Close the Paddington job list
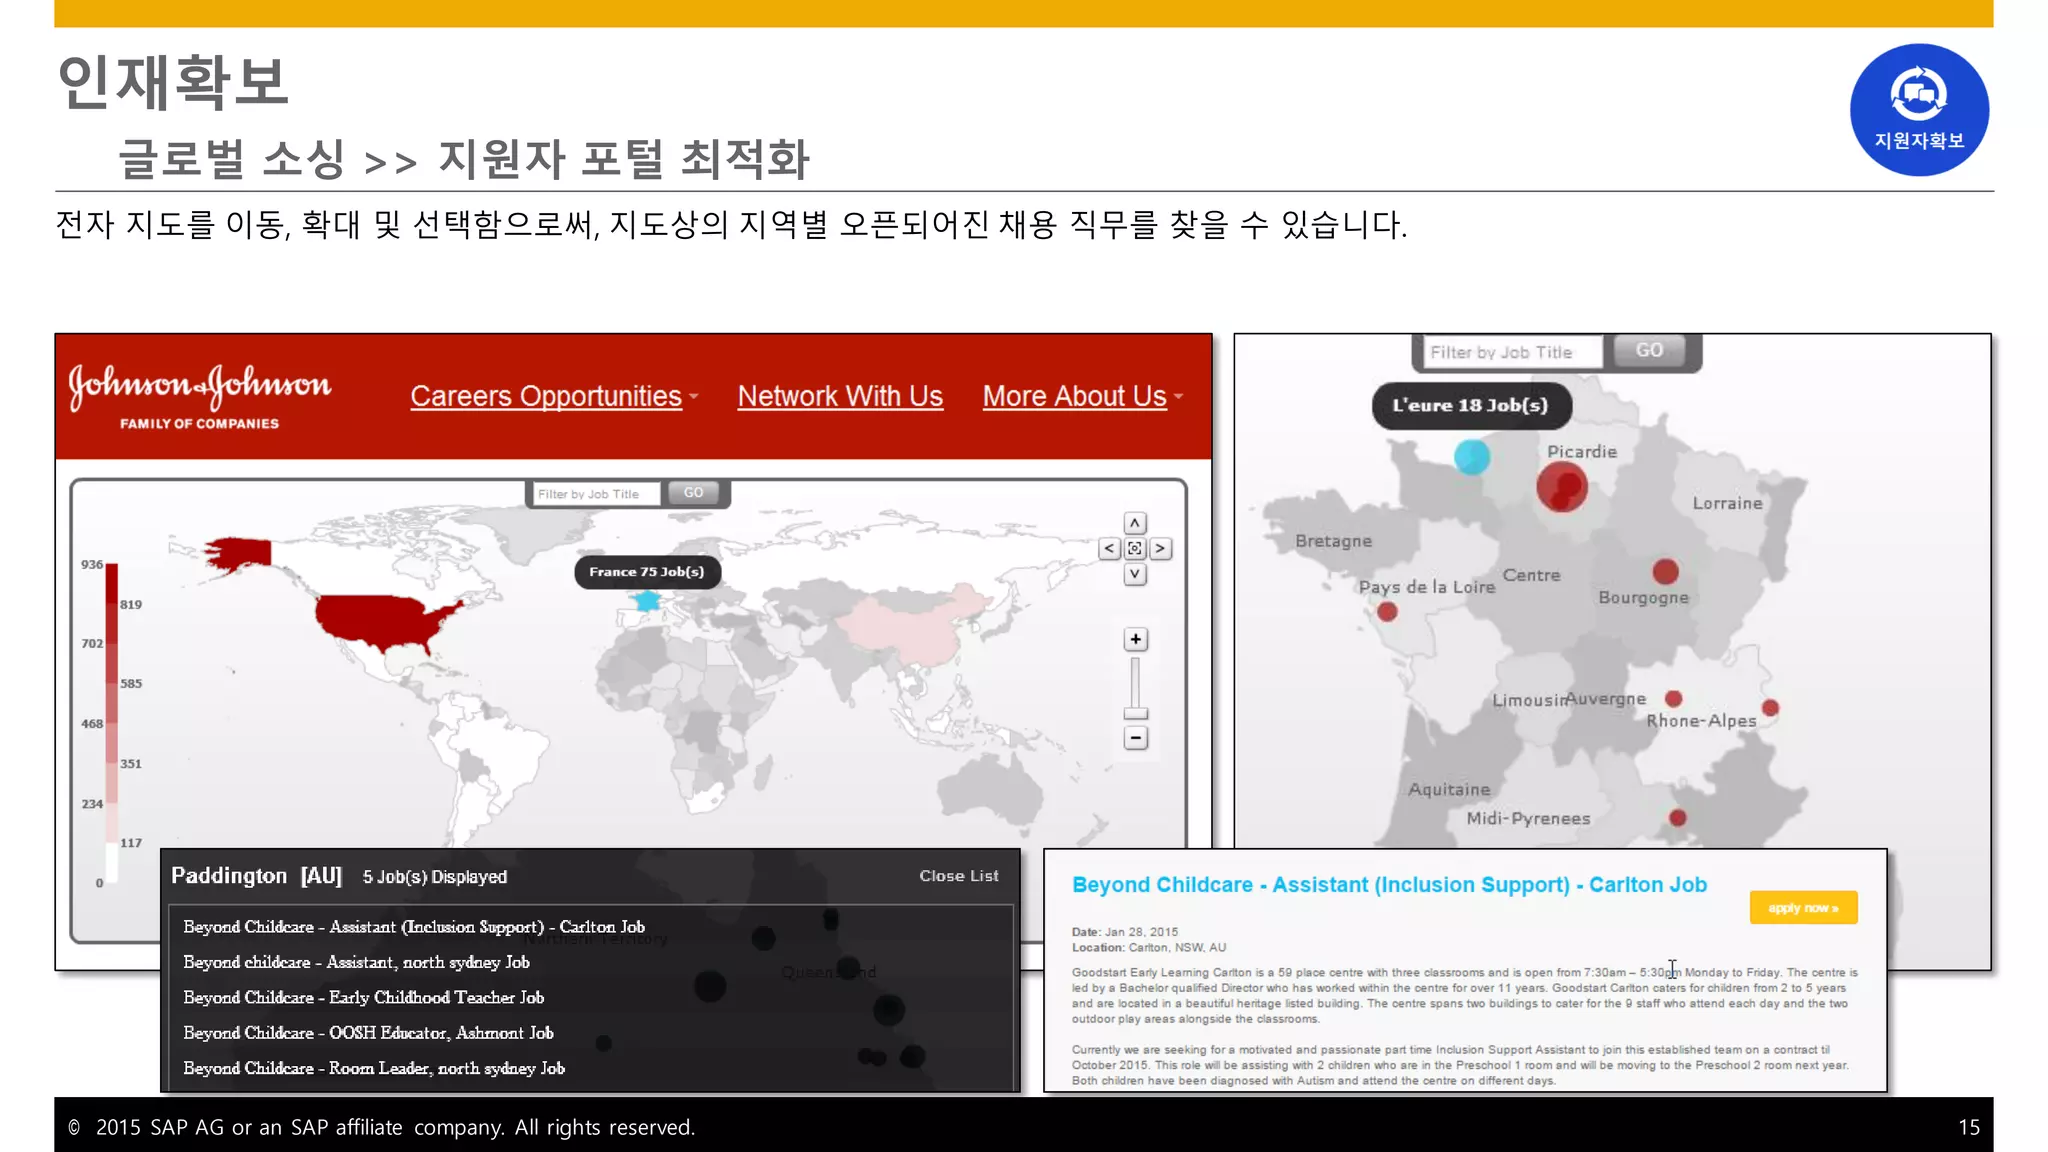Screen dimensions: 2048x1152 tap(958, 876)
